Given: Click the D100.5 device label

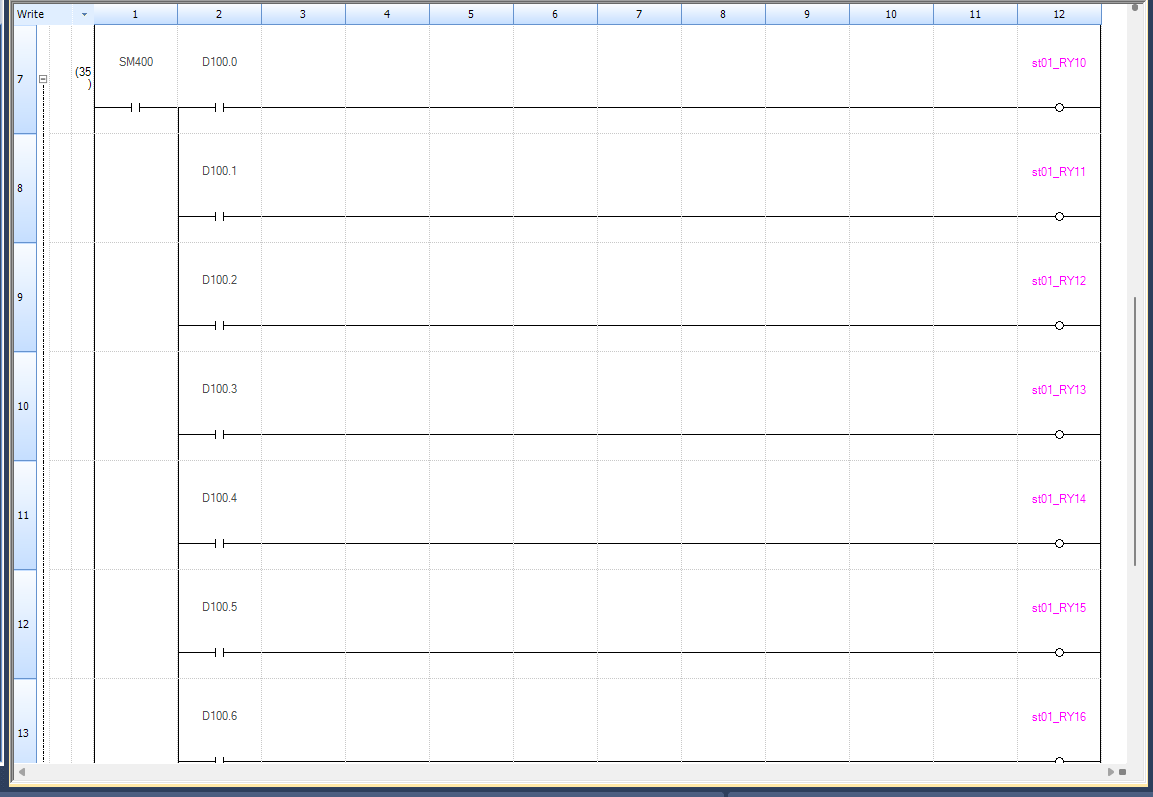Looking at the screenshot, I should tap(219, 607).
